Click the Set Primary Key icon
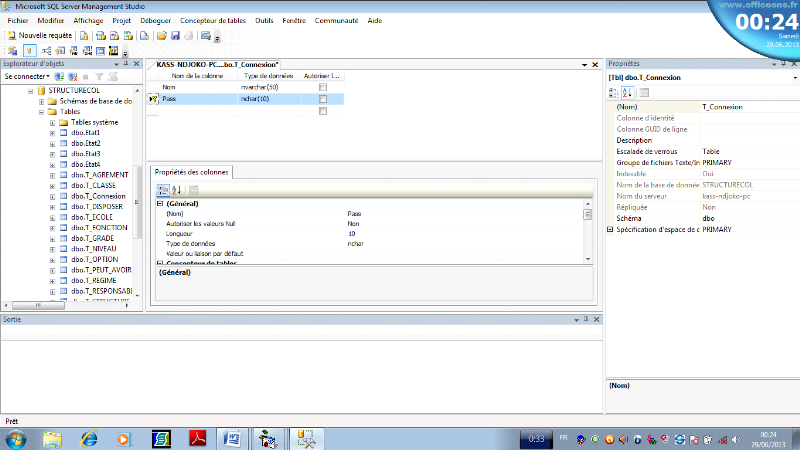The height and width of the screenshot is (450, 800). click(x=29, y=50)
